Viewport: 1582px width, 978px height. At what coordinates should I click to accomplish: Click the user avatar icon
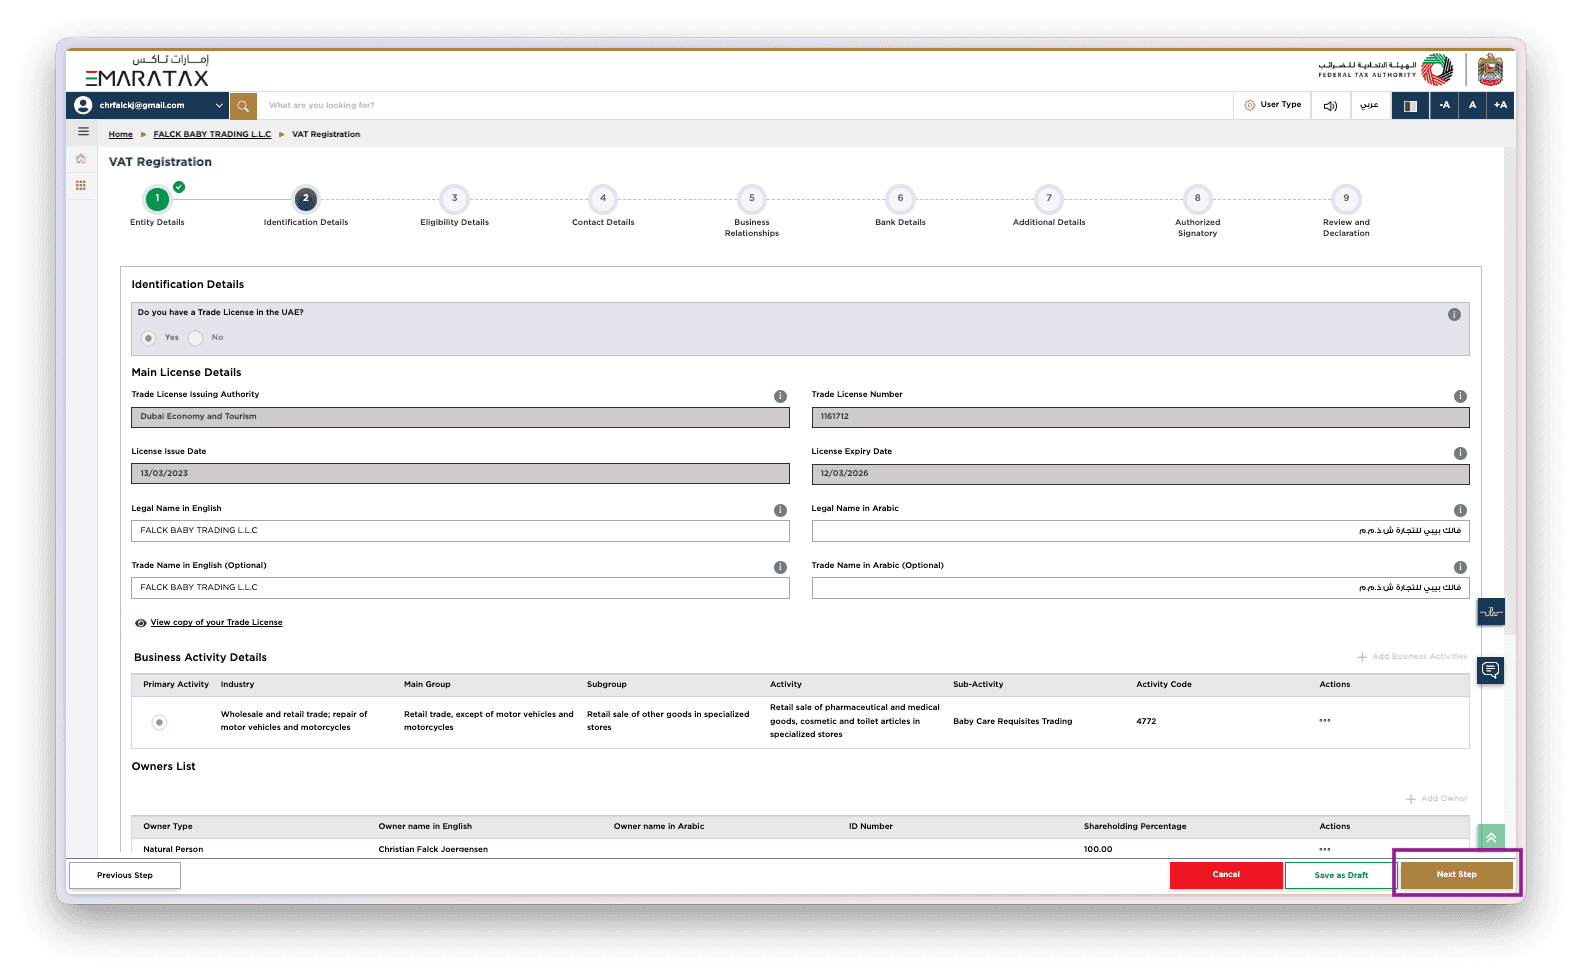(x=83, y=105)
